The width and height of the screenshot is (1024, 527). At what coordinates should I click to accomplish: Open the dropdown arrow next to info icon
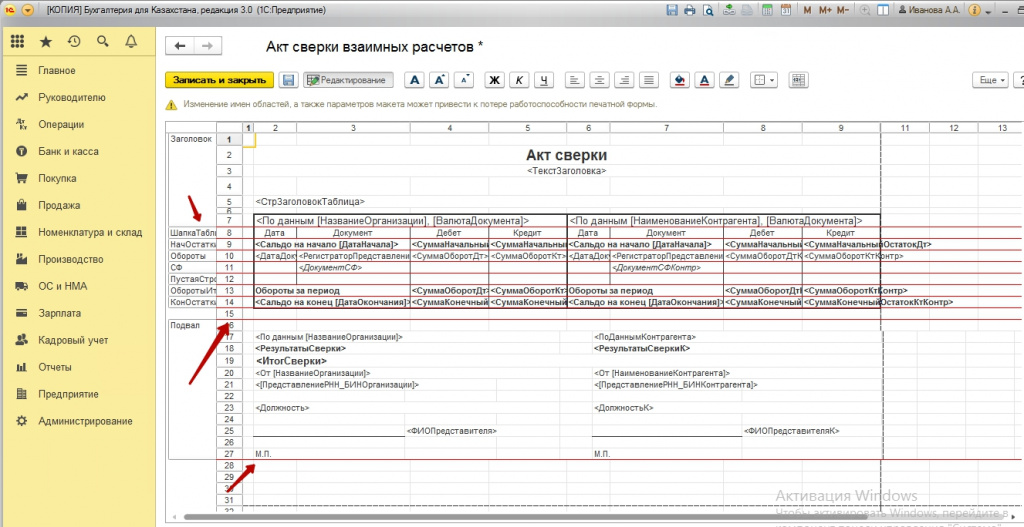pos(989,11)
